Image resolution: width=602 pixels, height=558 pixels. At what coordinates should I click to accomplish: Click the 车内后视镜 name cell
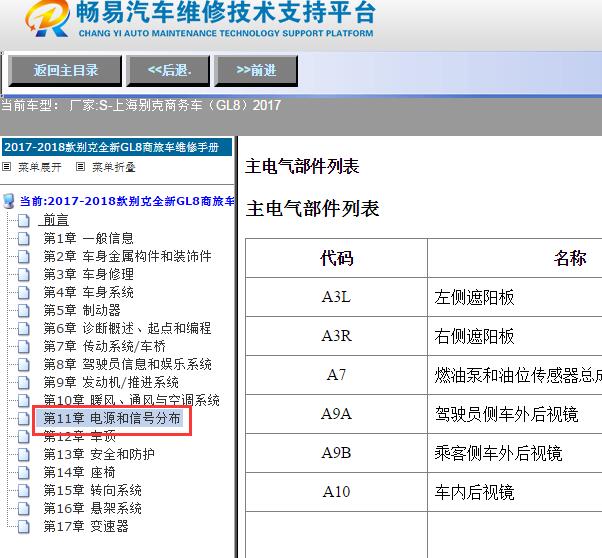tap(514, 492)
